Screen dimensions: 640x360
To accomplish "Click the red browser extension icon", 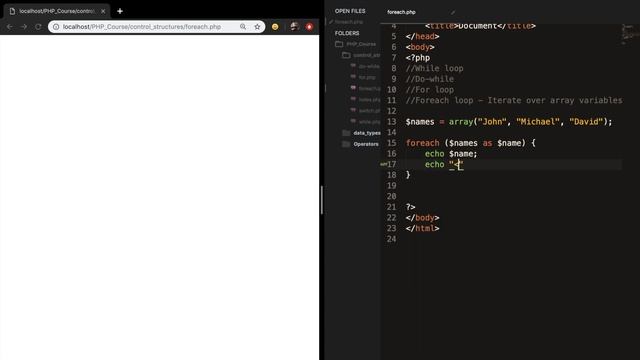I will tap(309, 27).
